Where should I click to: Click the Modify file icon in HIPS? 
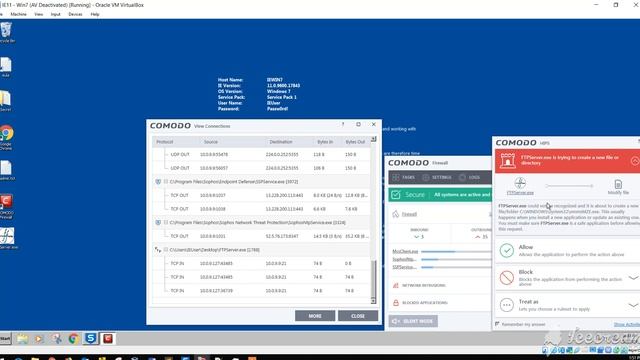[x=618, y=184]
